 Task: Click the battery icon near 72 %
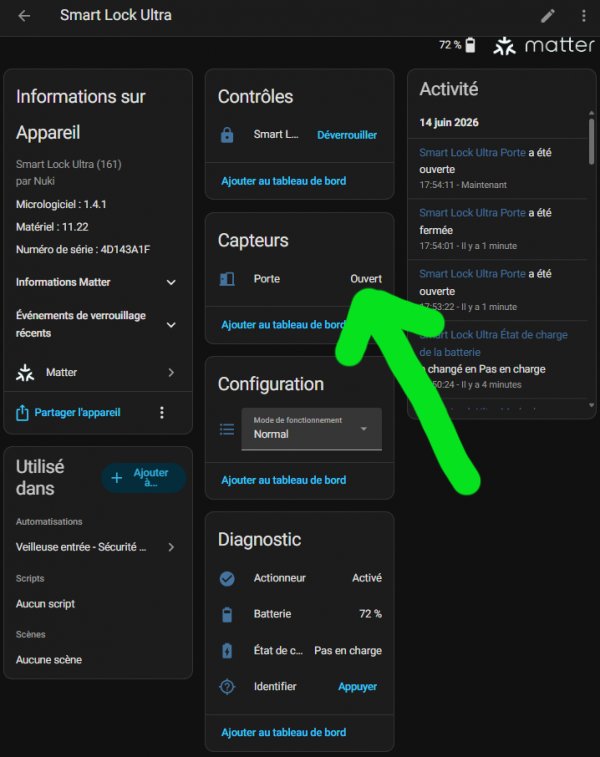point(470,45)
